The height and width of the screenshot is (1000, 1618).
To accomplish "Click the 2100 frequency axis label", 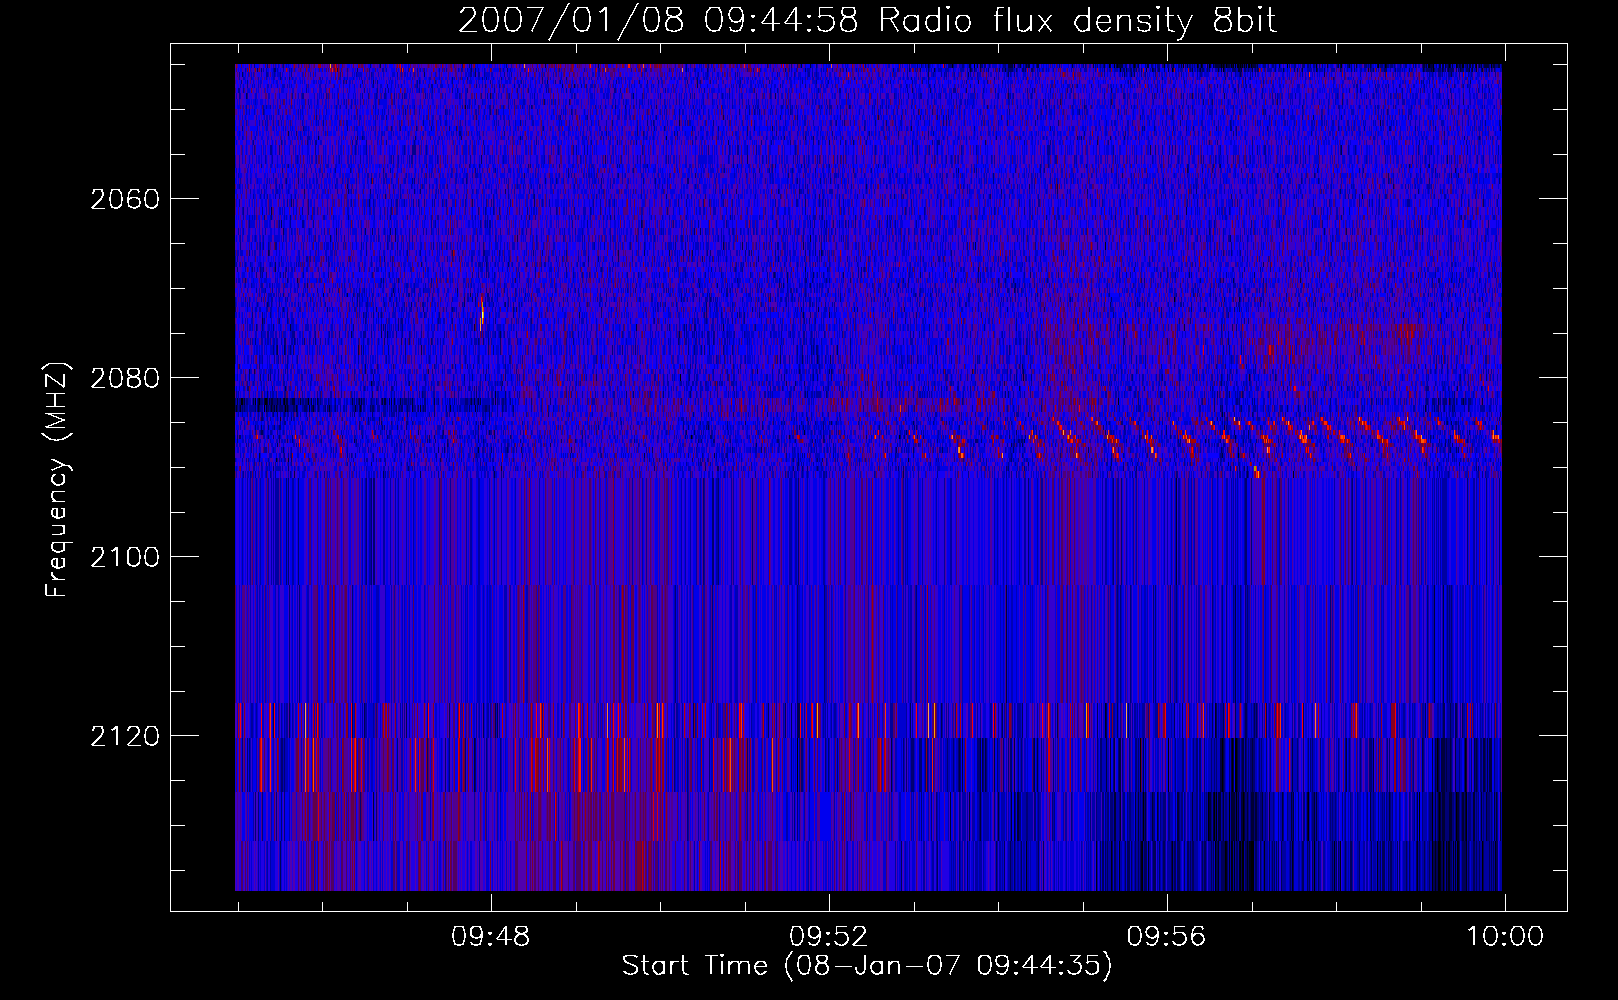I will click(125, 557).
